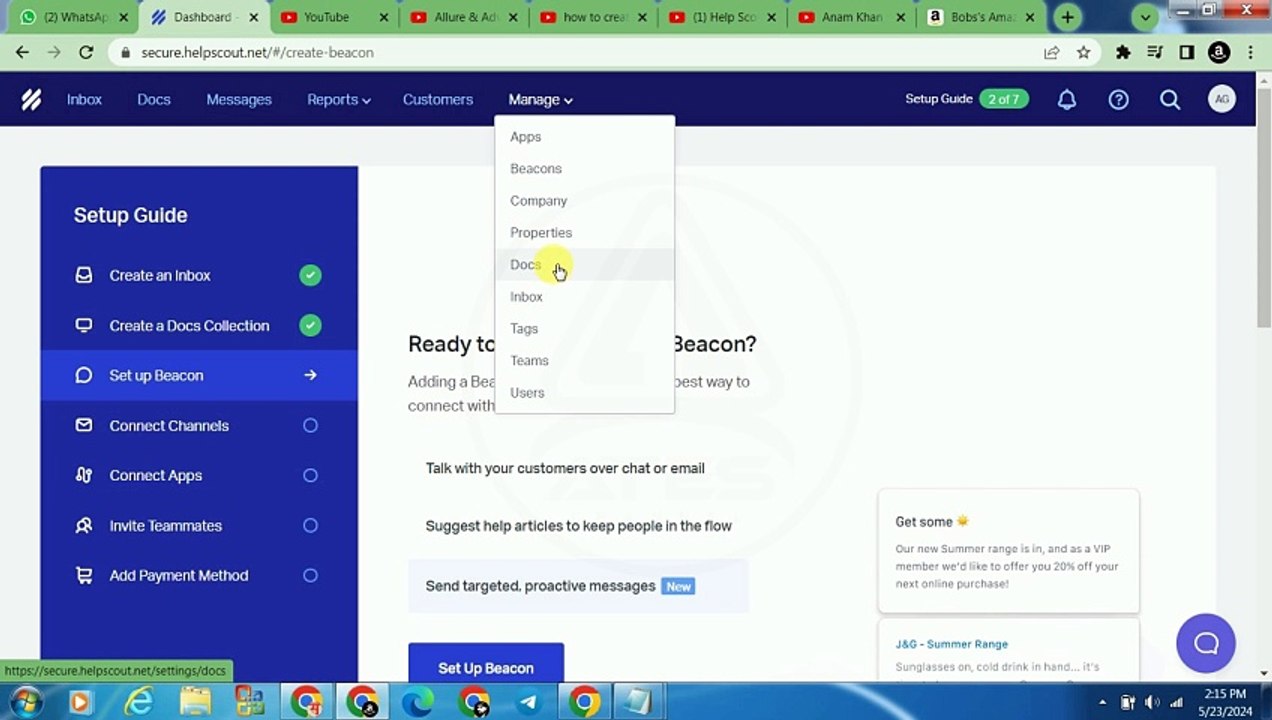This screenshot has width=1272, height=720.
Task: Open the Beacon chat bubble button
Action: [1206, 643]
